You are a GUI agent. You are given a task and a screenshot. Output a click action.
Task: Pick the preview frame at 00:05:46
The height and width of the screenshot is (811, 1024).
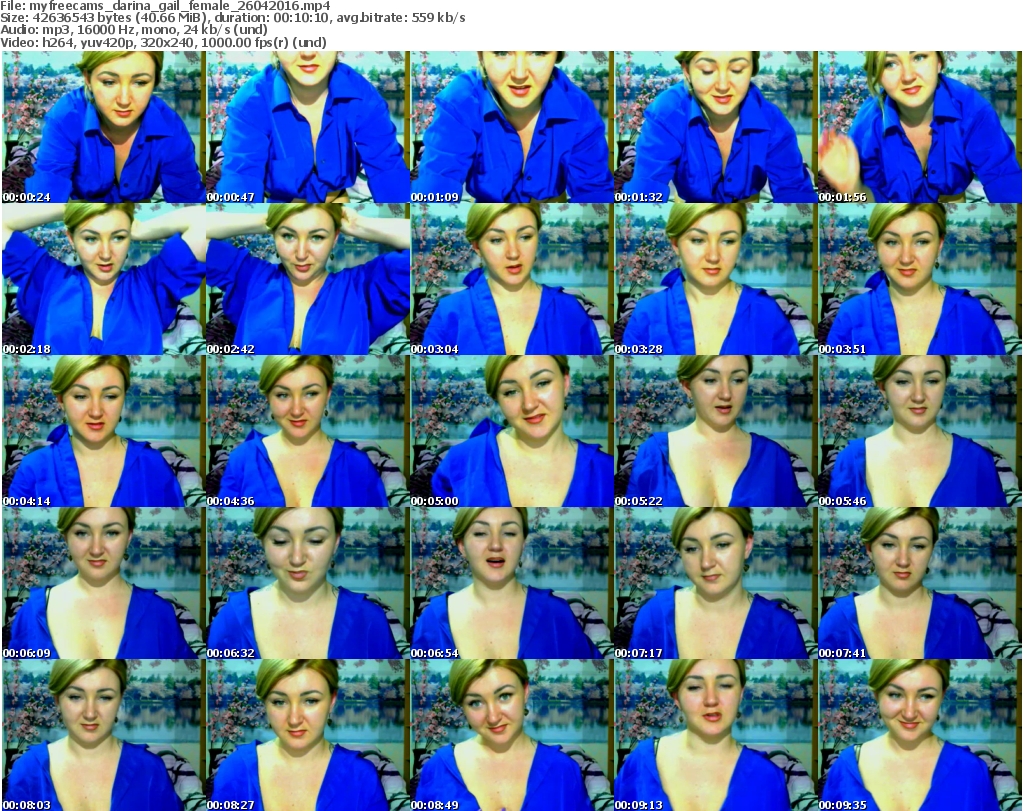point(920,431)
